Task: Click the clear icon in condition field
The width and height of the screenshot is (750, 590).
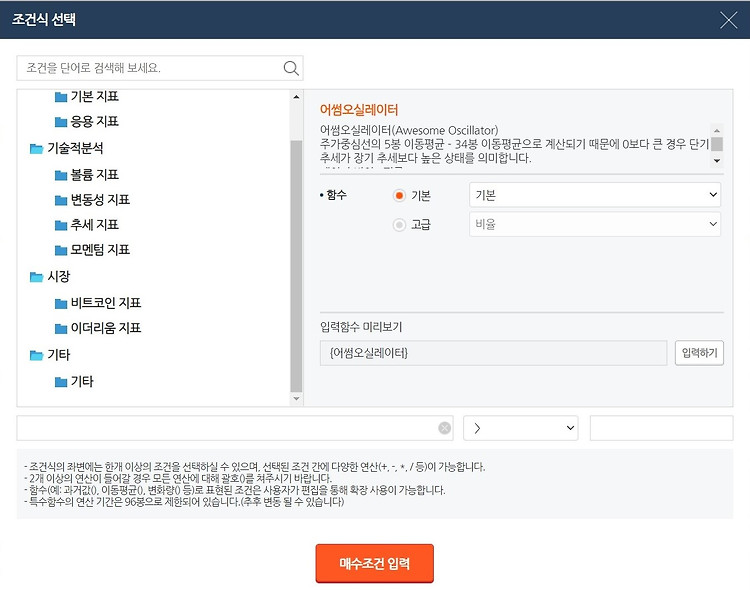Action: click(x=444, y=428)
